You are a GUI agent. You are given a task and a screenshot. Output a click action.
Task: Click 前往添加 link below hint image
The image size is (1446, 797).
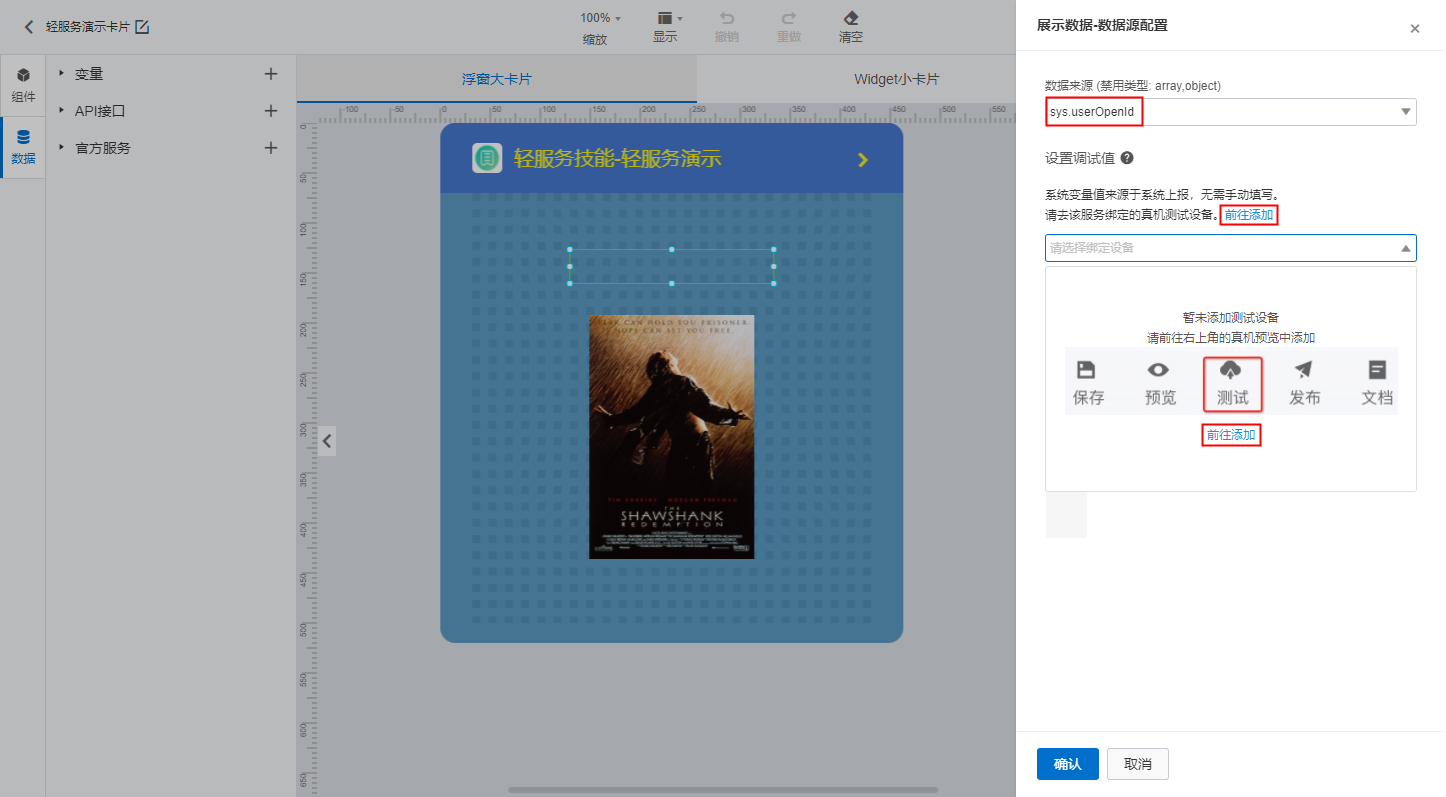1231,435
